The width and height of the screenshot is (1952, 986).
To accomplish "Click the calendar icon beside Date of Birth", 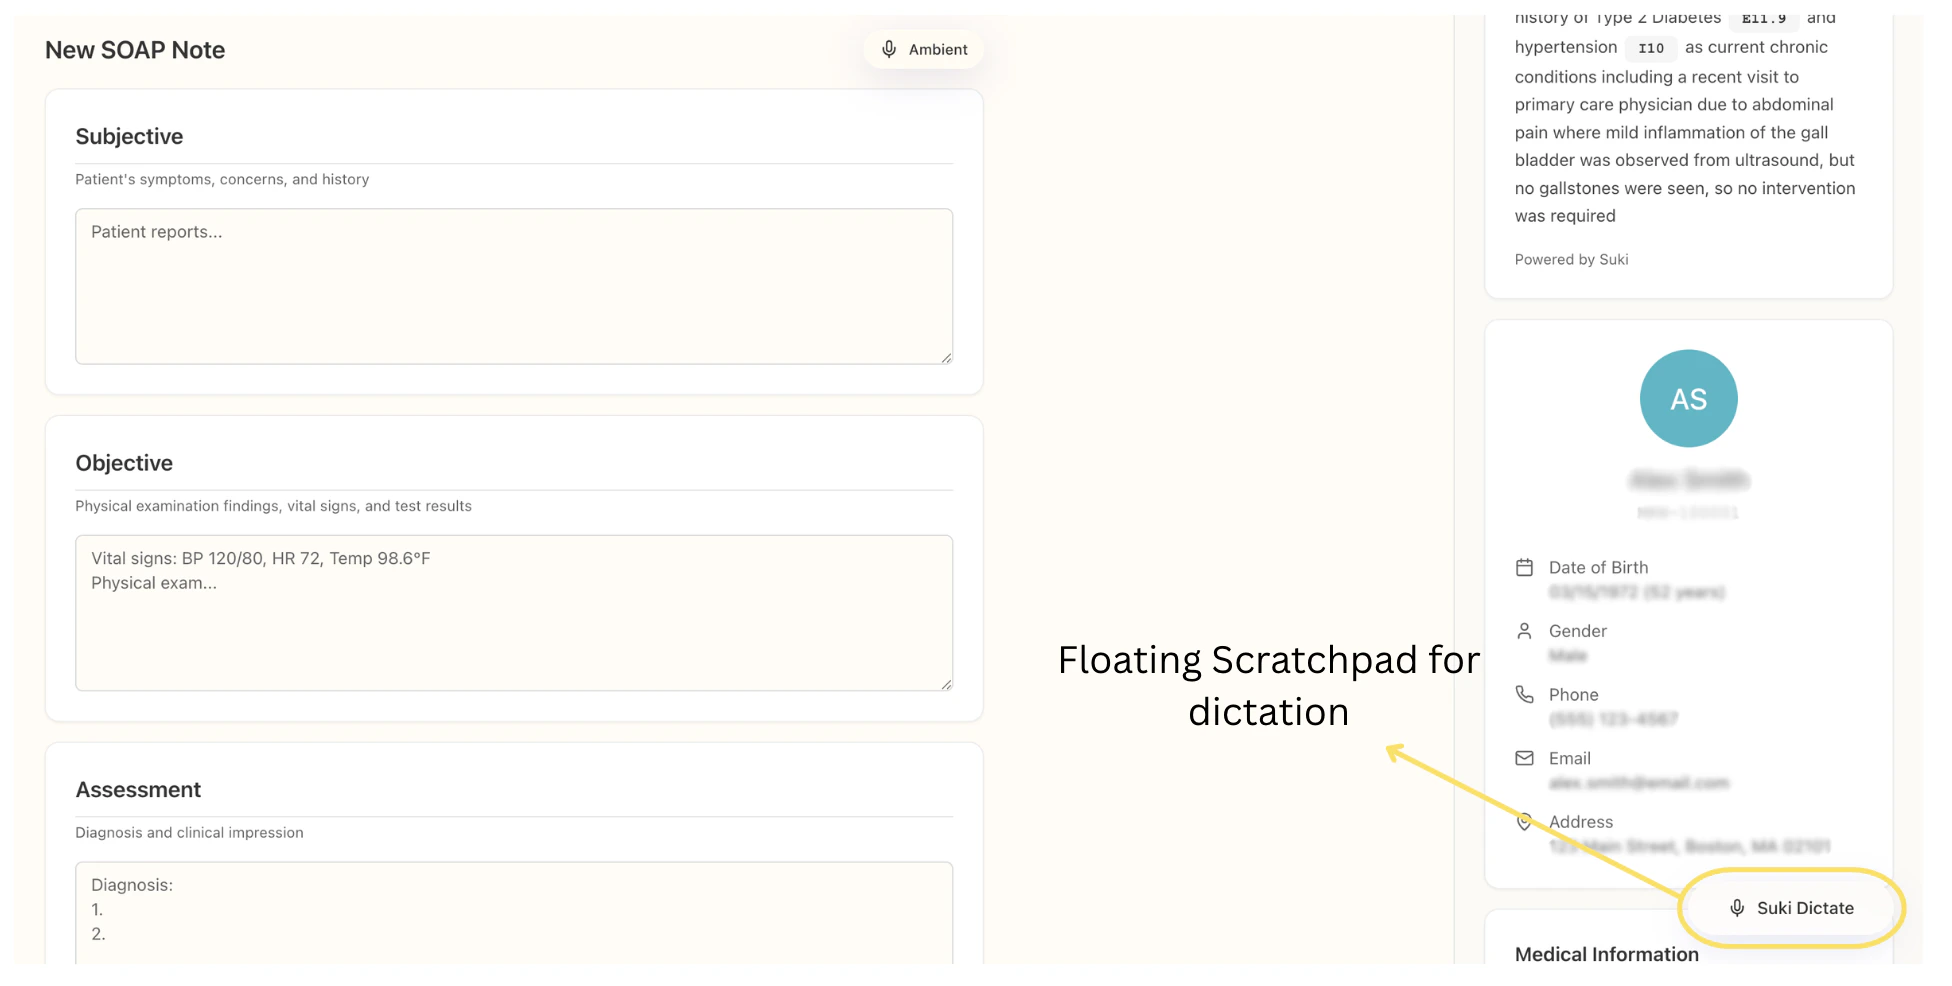I will 1524,567.
